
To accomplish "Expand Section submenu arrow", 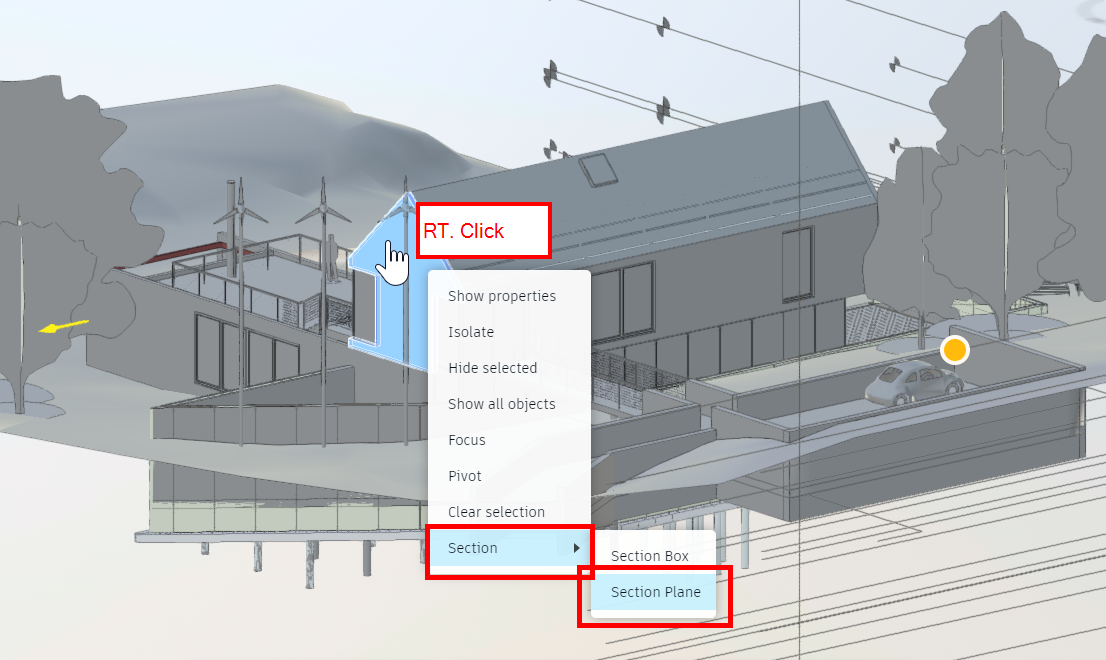I will point(576,548).
